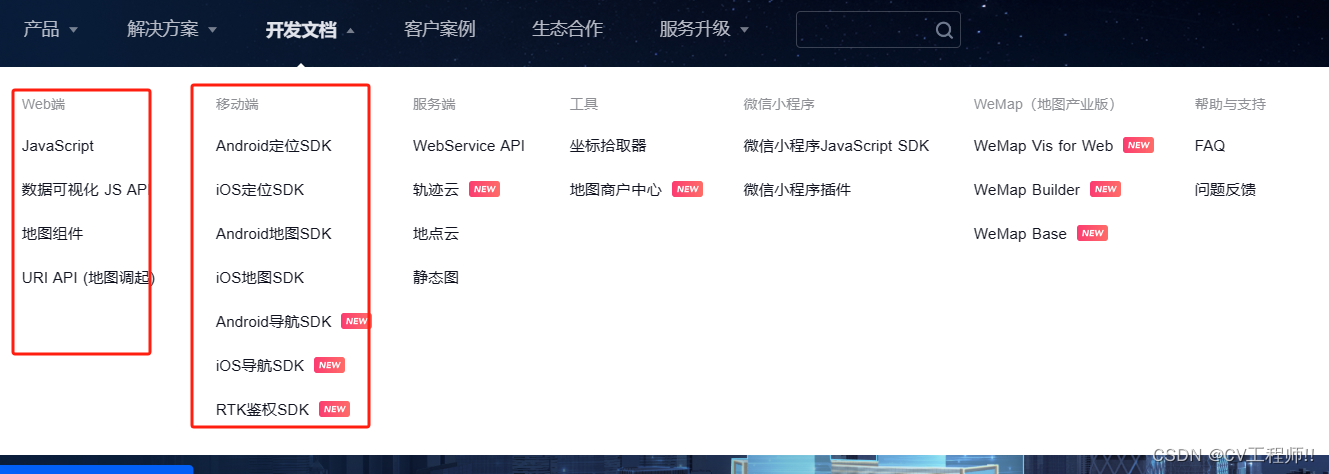Open Android定位SDK link

(274, 146)
